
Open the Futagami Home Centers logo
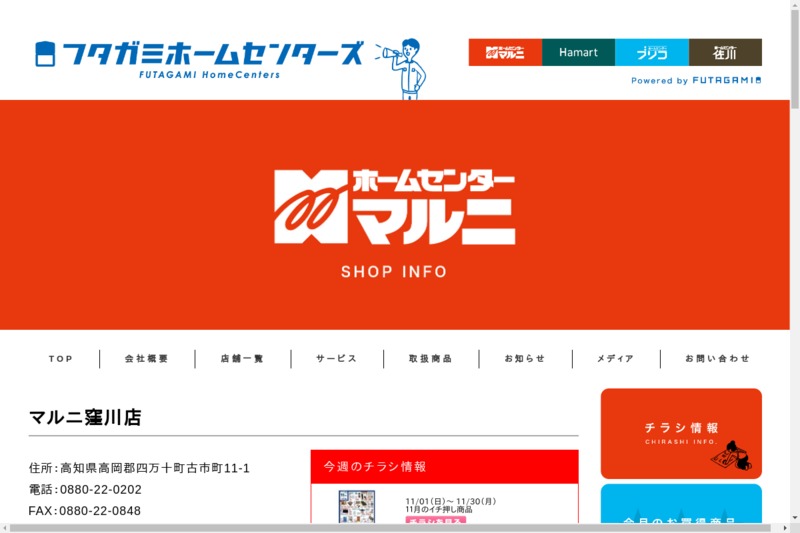point(199,59)
